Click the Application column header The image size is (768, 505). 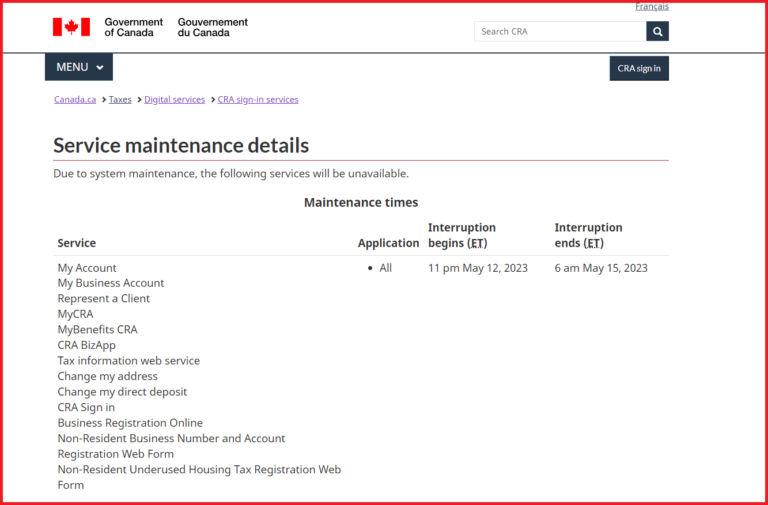pos(388,243)
